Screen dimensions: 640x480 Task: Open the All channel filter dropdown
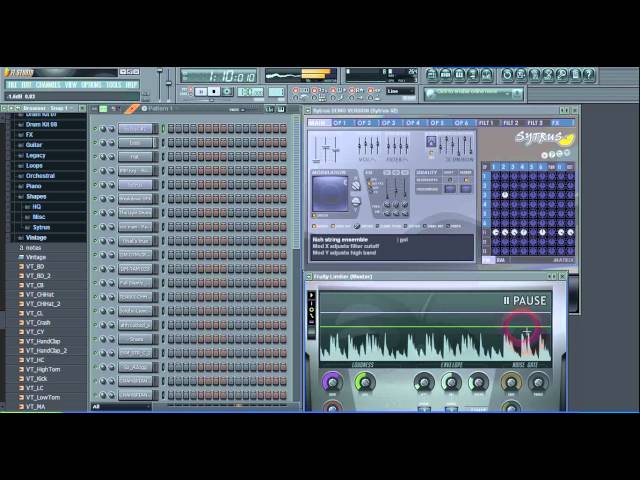[122, 407]
